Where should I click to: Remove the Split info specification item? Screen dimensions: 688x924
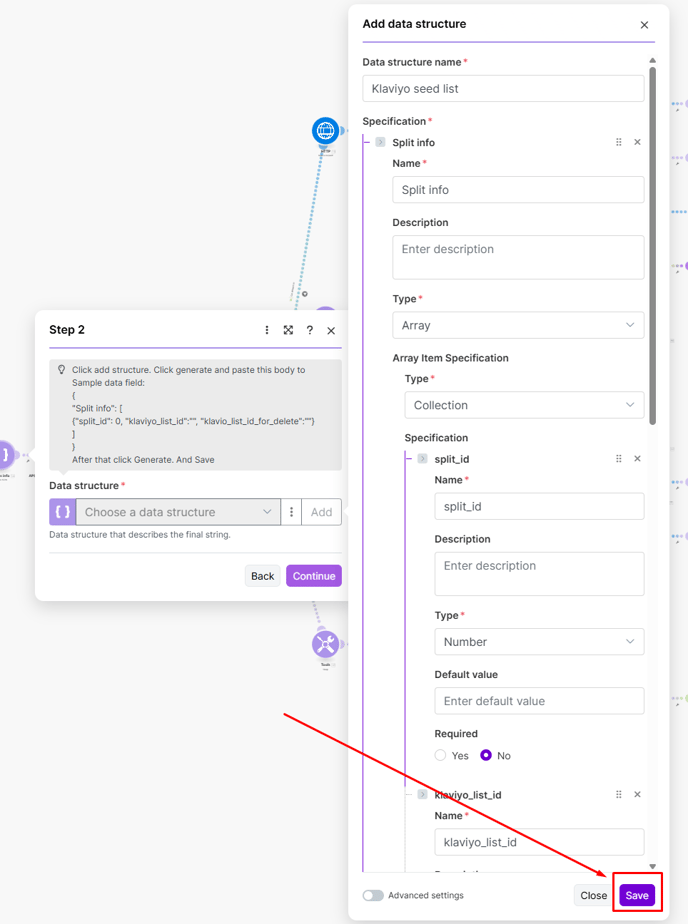637,142
